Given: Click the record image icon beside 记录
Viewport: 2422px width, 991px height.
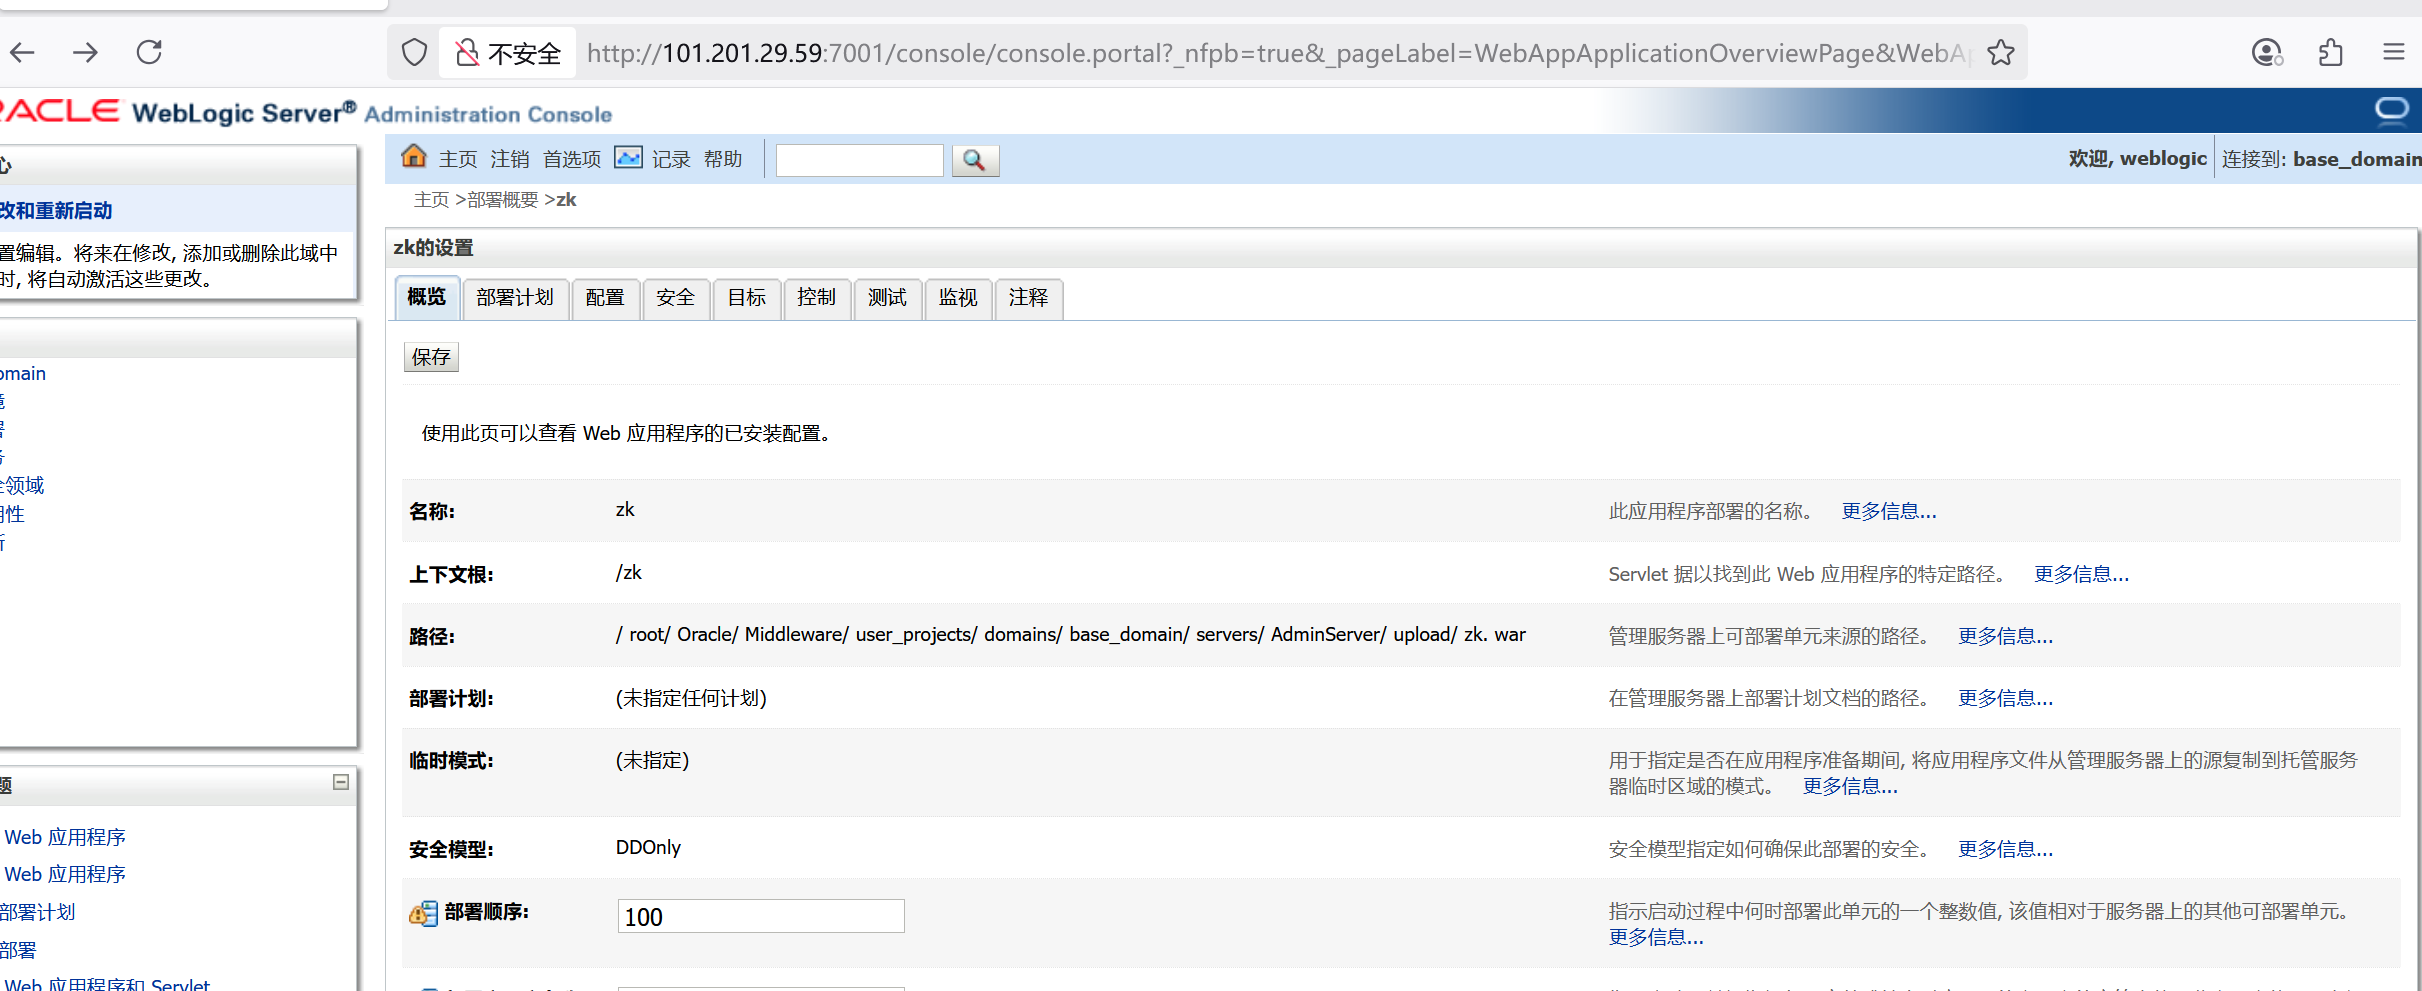Looking at the screenshot, I should (x=628, y=158).
